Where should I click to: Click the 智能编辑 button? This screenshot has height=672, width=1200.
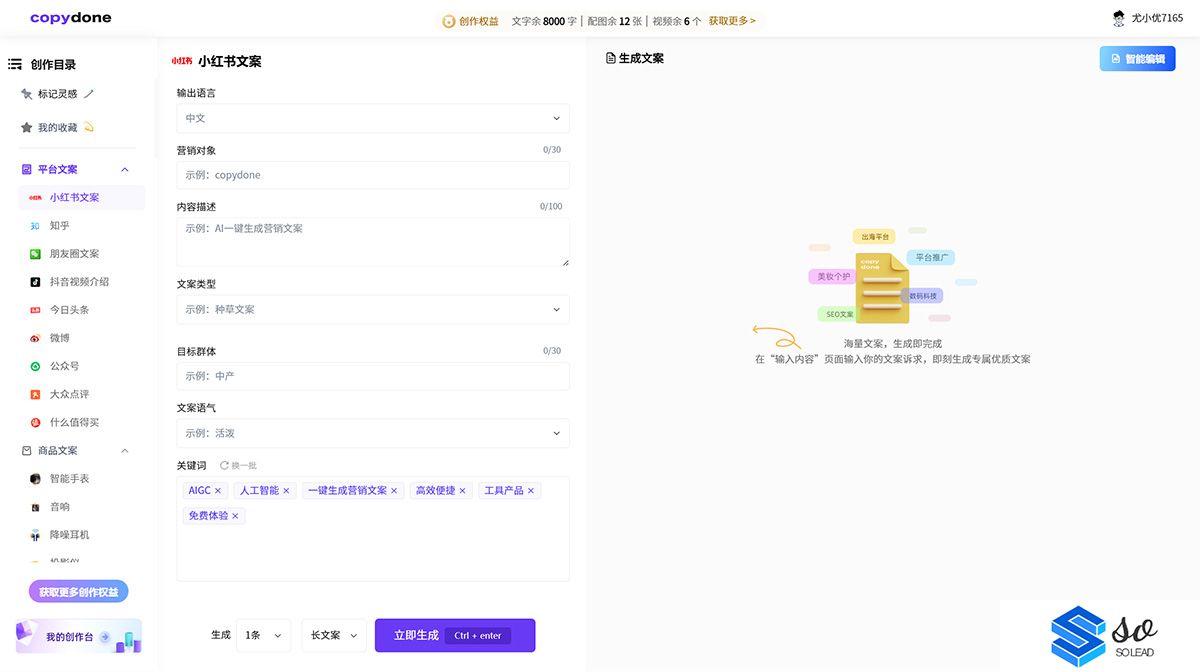click(x=1138, y=59)
